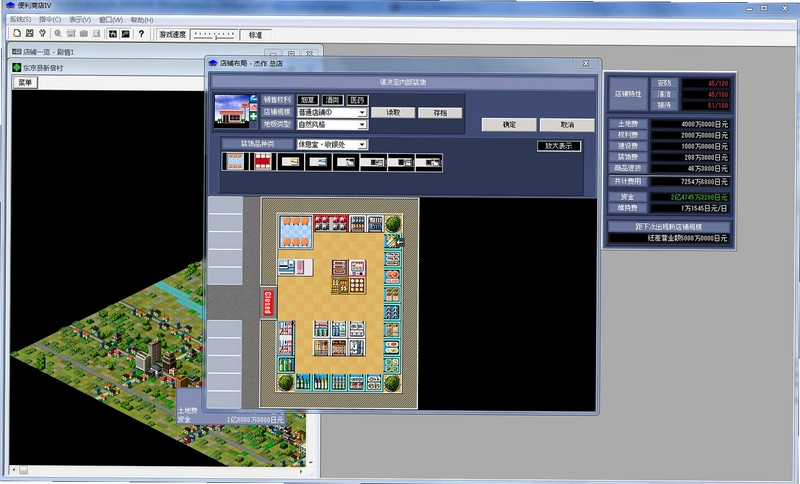The image size is (800, 484).
Task: Toggle the 医药 sales right
Action: (x=357, y=100)
